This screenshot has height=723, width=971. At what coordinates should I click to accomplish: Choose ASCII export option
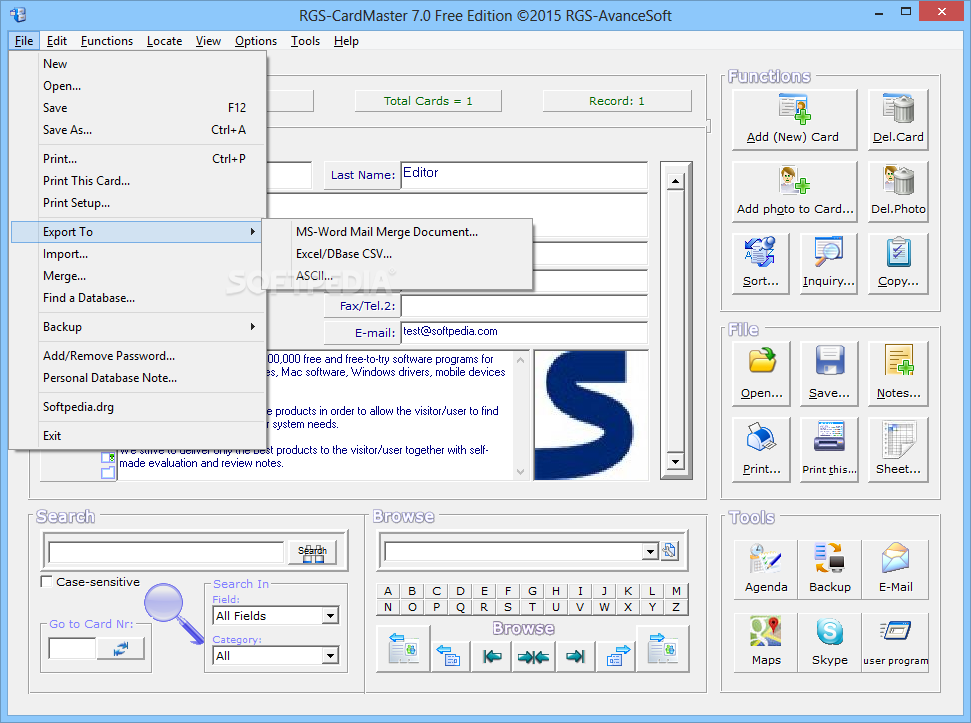pyautogui.click(x=396, y=275)
